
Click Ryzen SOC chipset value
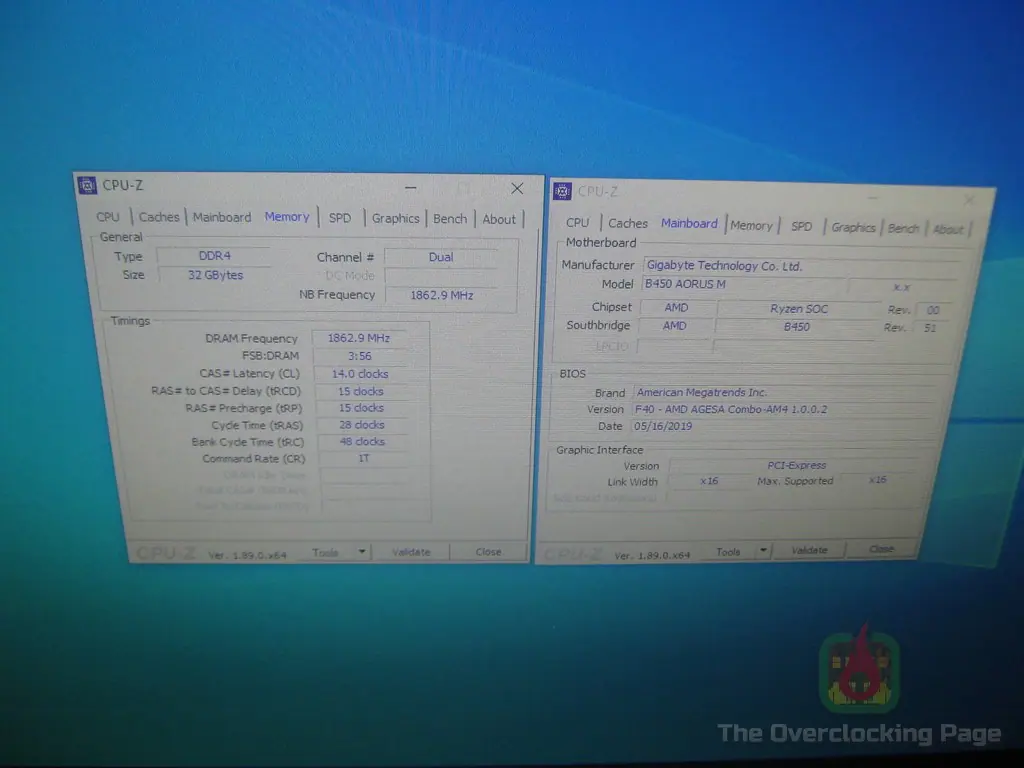[x=799, y=309]
